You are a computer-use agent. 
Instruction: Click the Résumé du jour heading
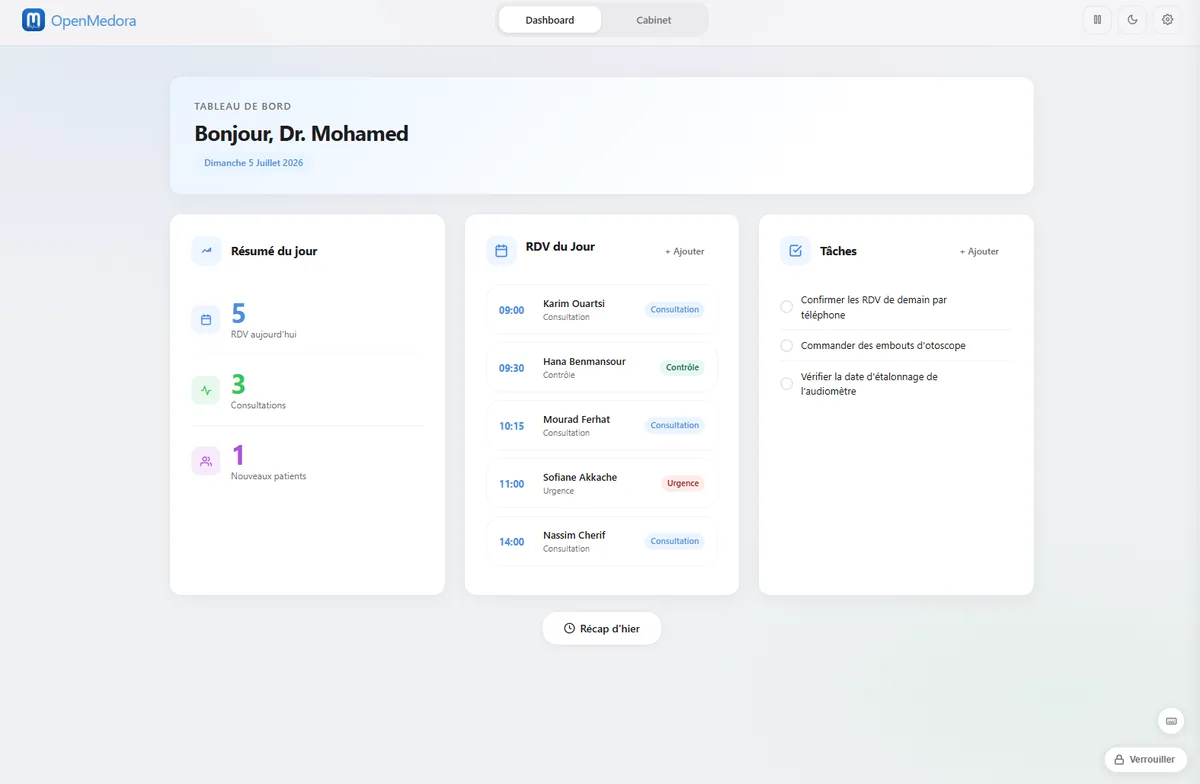pos(274,252)
